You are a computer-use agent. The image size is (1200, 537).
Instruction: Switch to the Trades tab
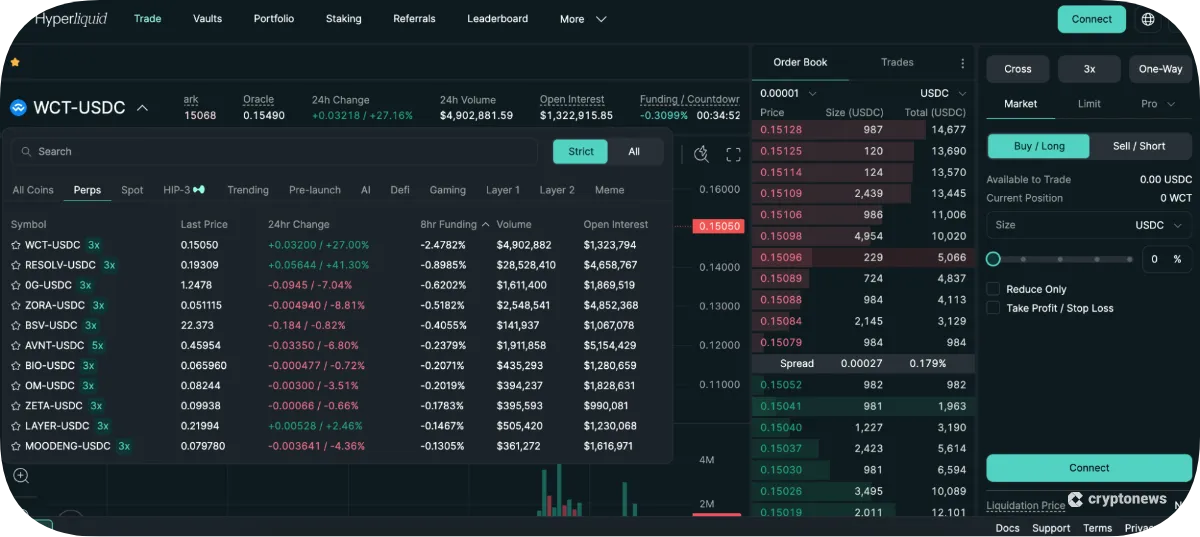click(897, 62)
